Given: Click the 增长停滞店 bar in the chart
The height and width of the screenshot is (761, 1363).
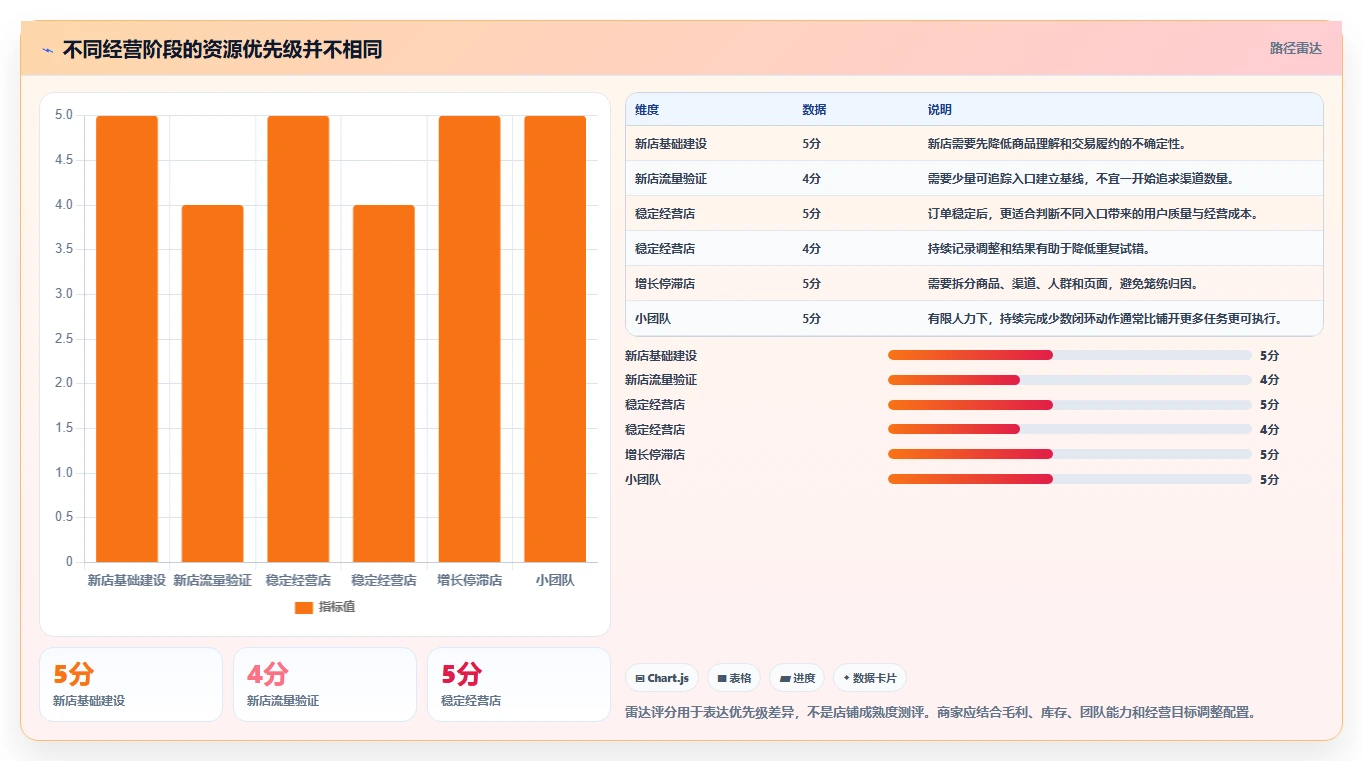Looking at the screenshot, I should 469,338.
